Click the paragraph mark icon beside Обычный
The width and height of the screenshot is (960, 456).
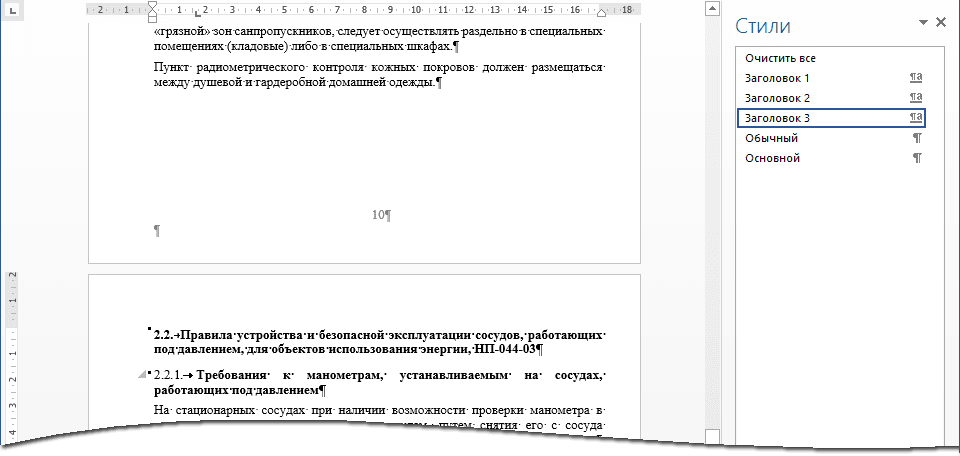(917, 138)
